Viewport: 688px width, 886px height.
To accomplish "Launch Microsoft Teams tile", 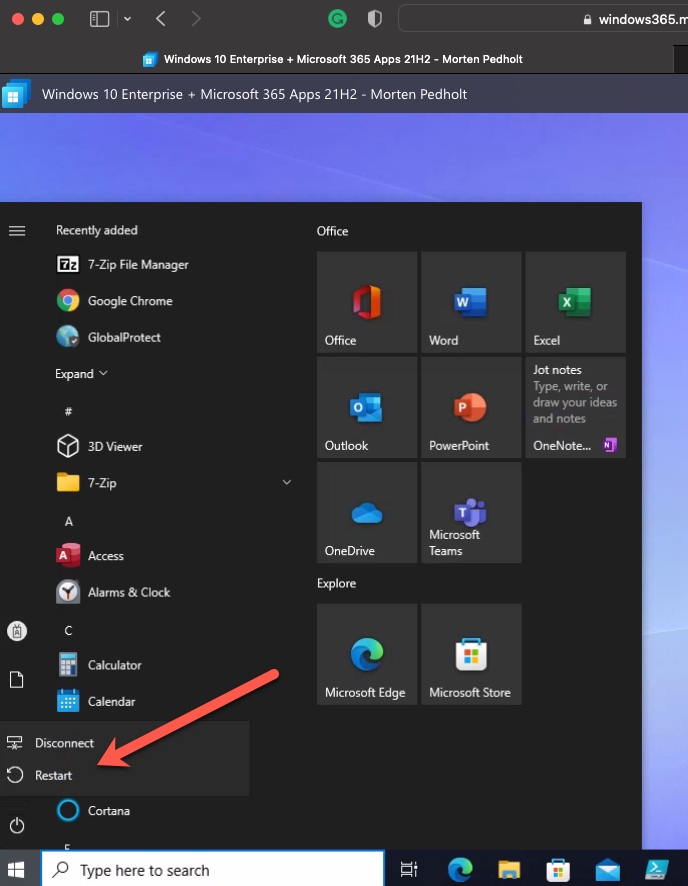I will [471, 513].
